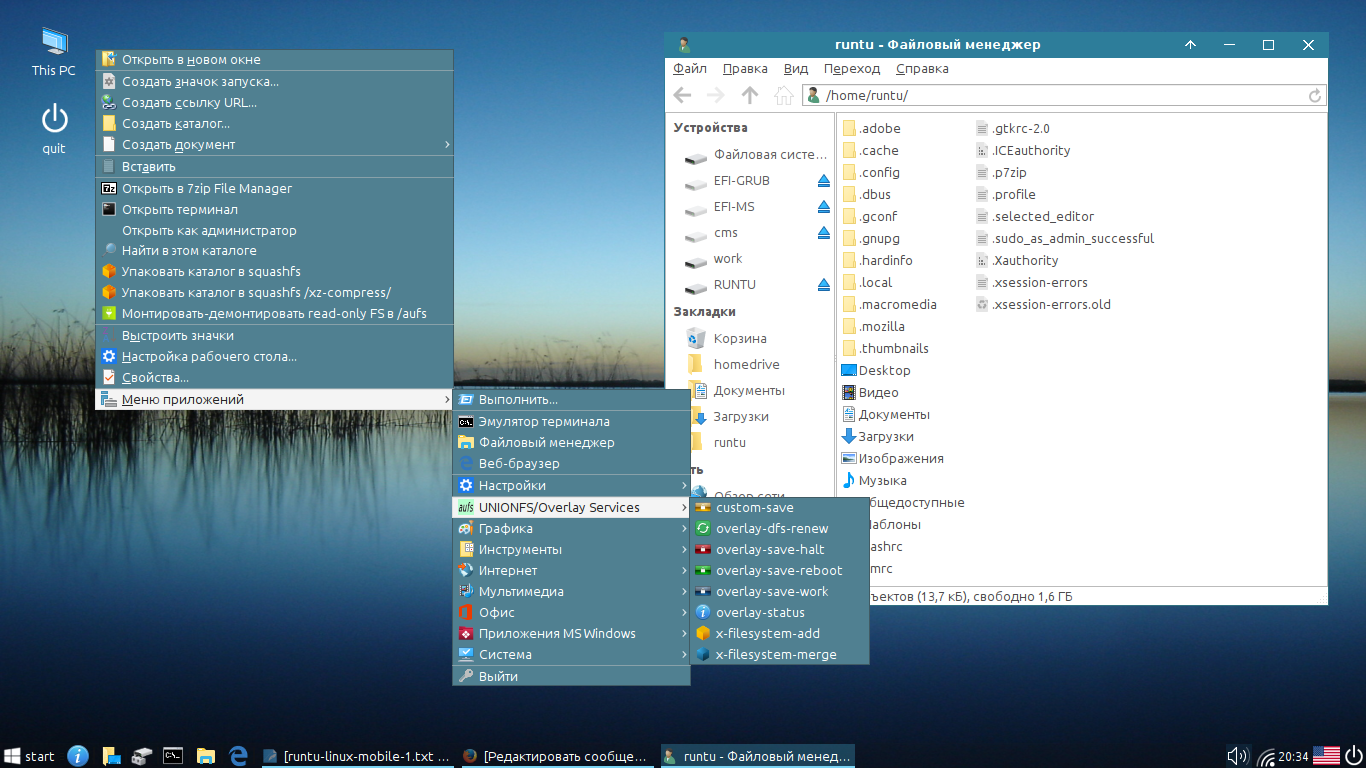Viewport: 1366px width, 768px height.
Task: Eject the cms device
Action: pos(823,233)
